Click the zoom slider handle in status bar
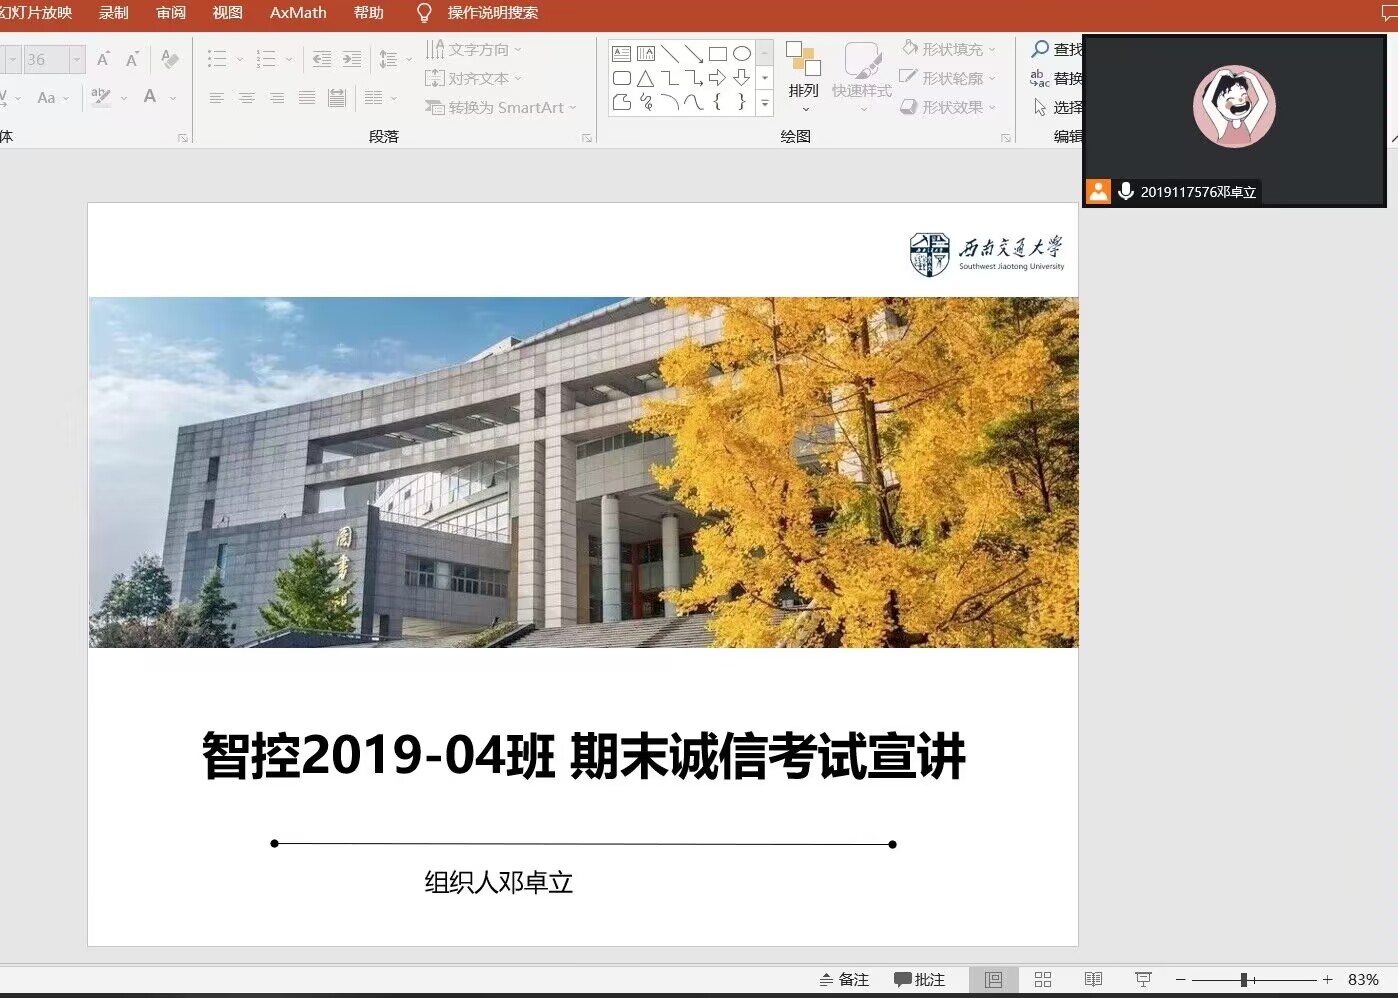 tap(1244, 980)
